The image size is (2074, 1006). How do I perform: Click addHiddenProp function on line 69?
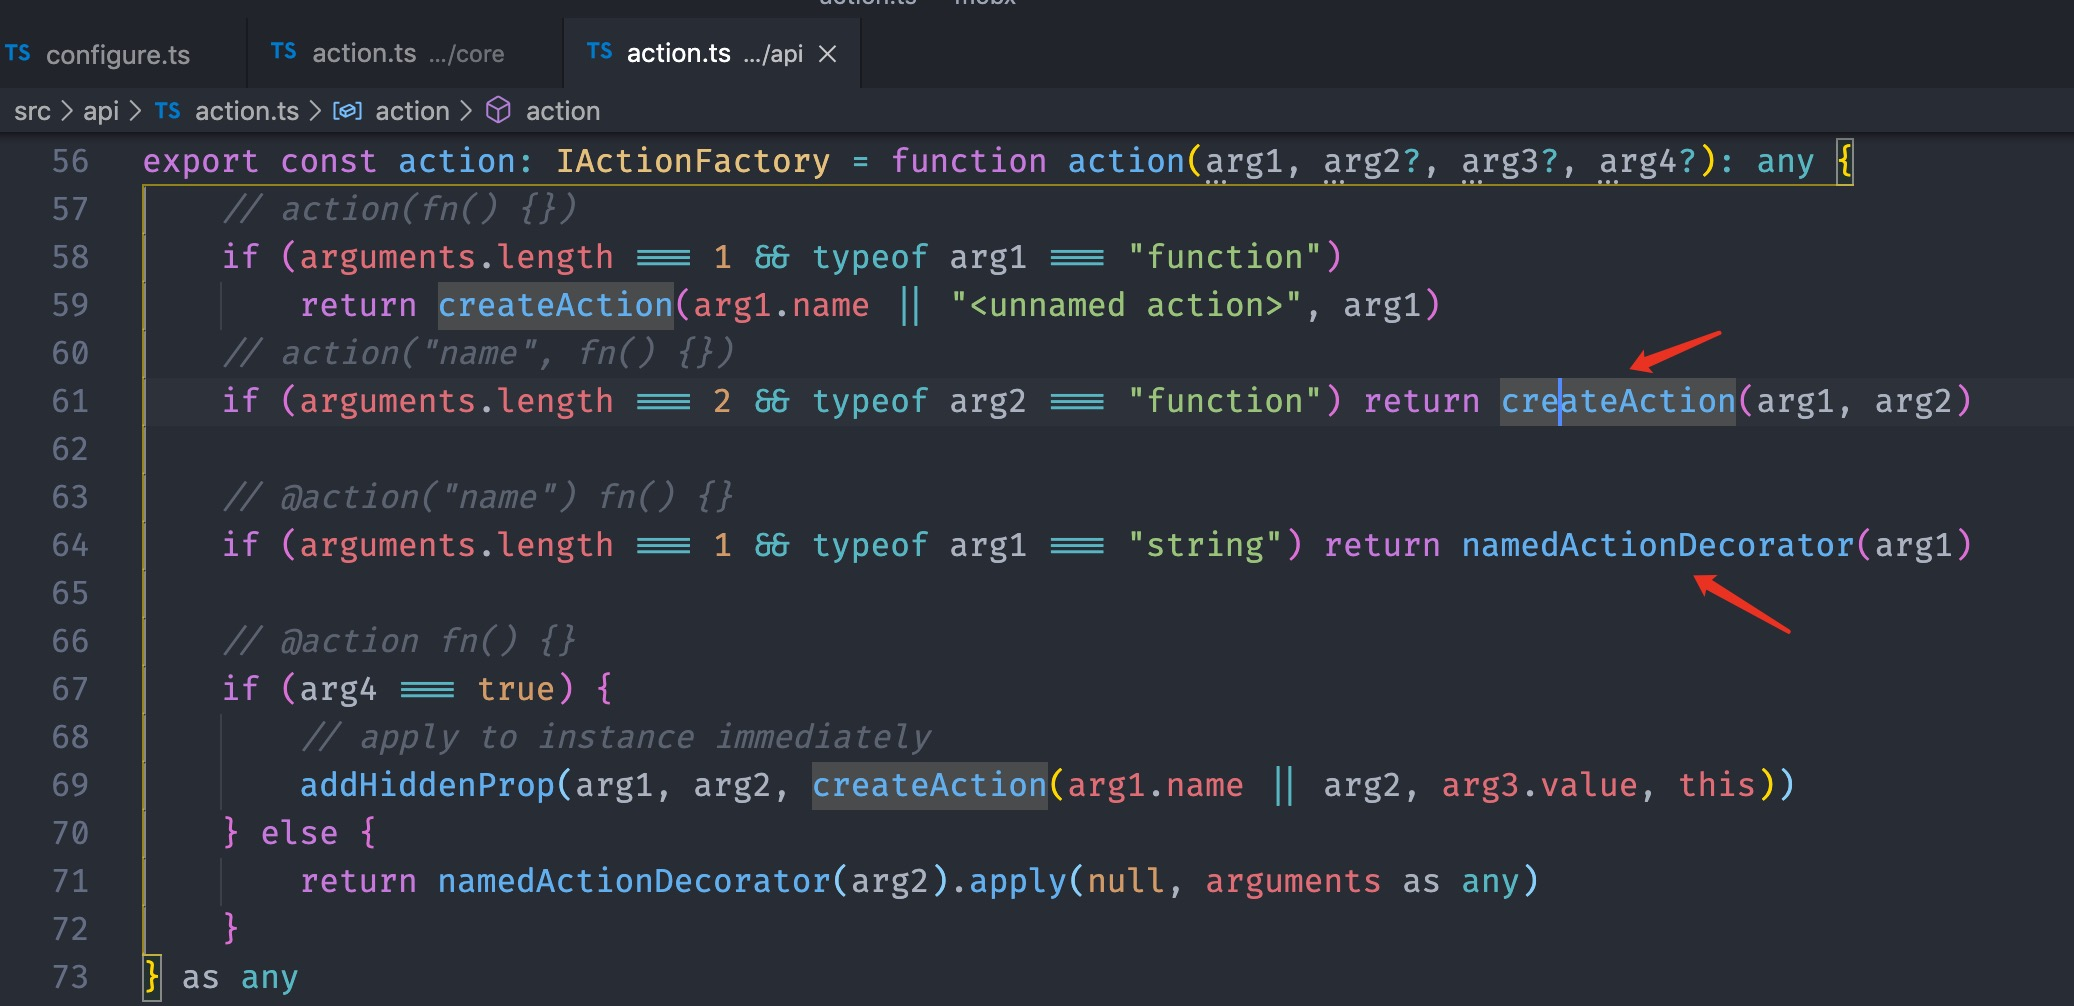[427, 785]
